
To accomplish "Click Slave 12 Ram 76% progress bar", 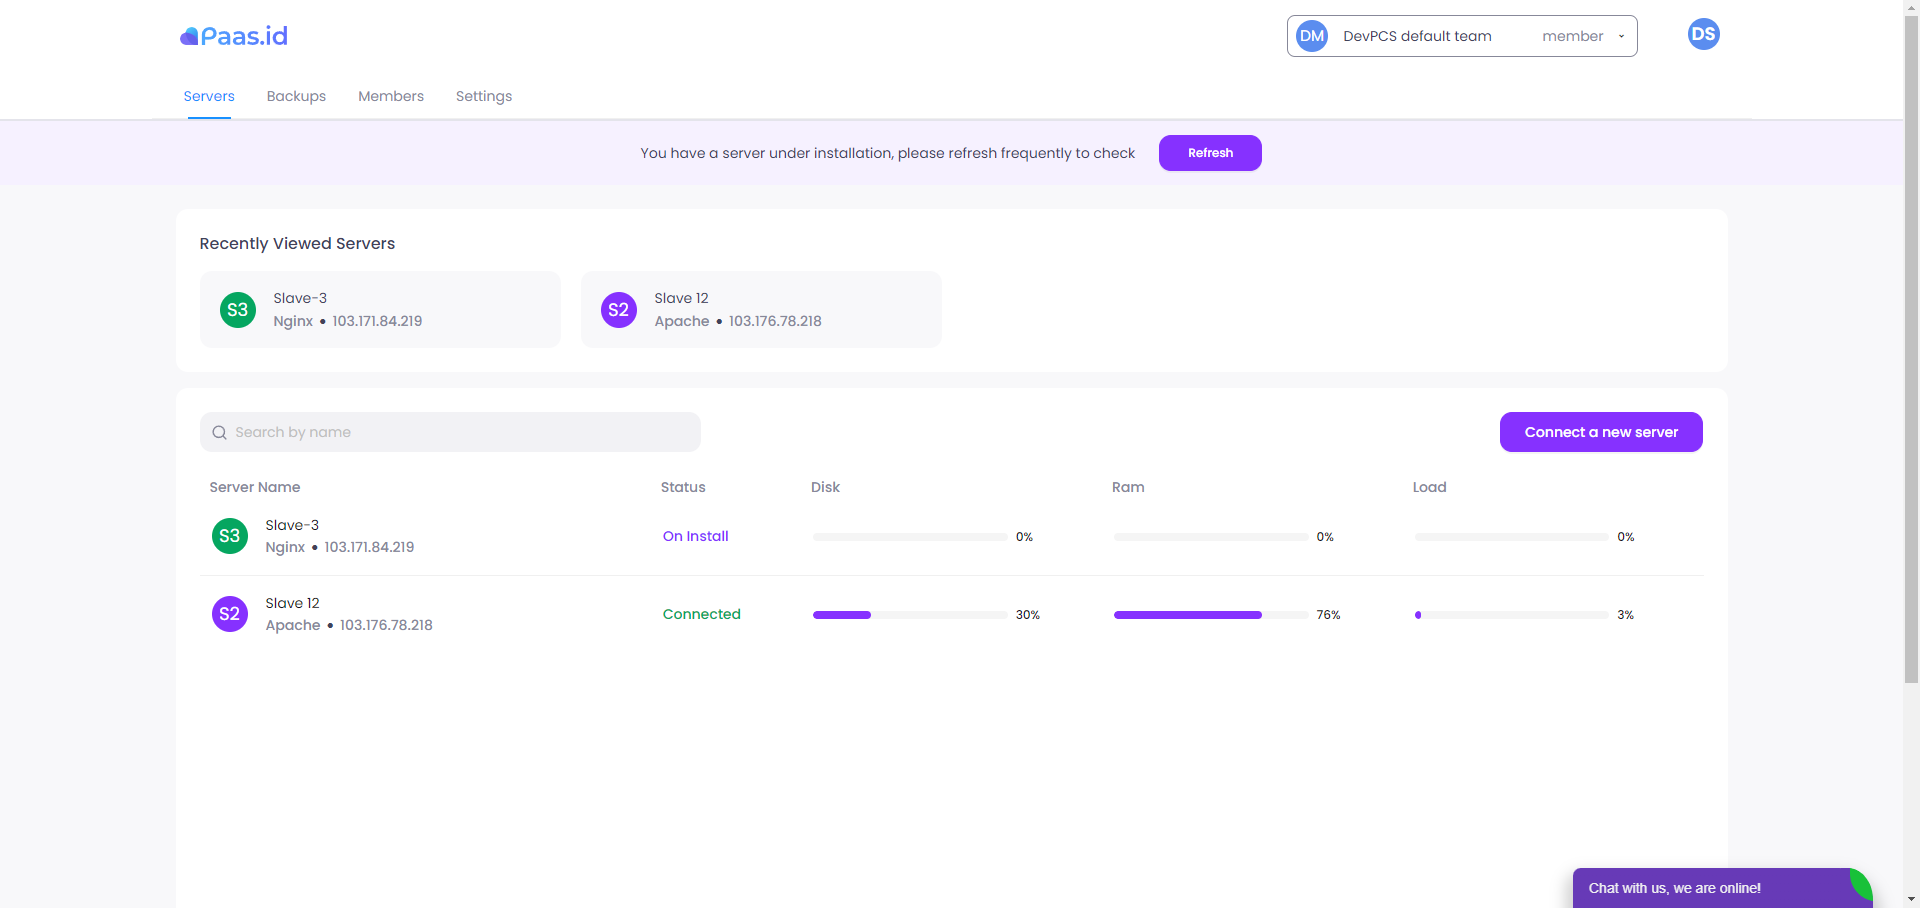I will pos(1211,615).
